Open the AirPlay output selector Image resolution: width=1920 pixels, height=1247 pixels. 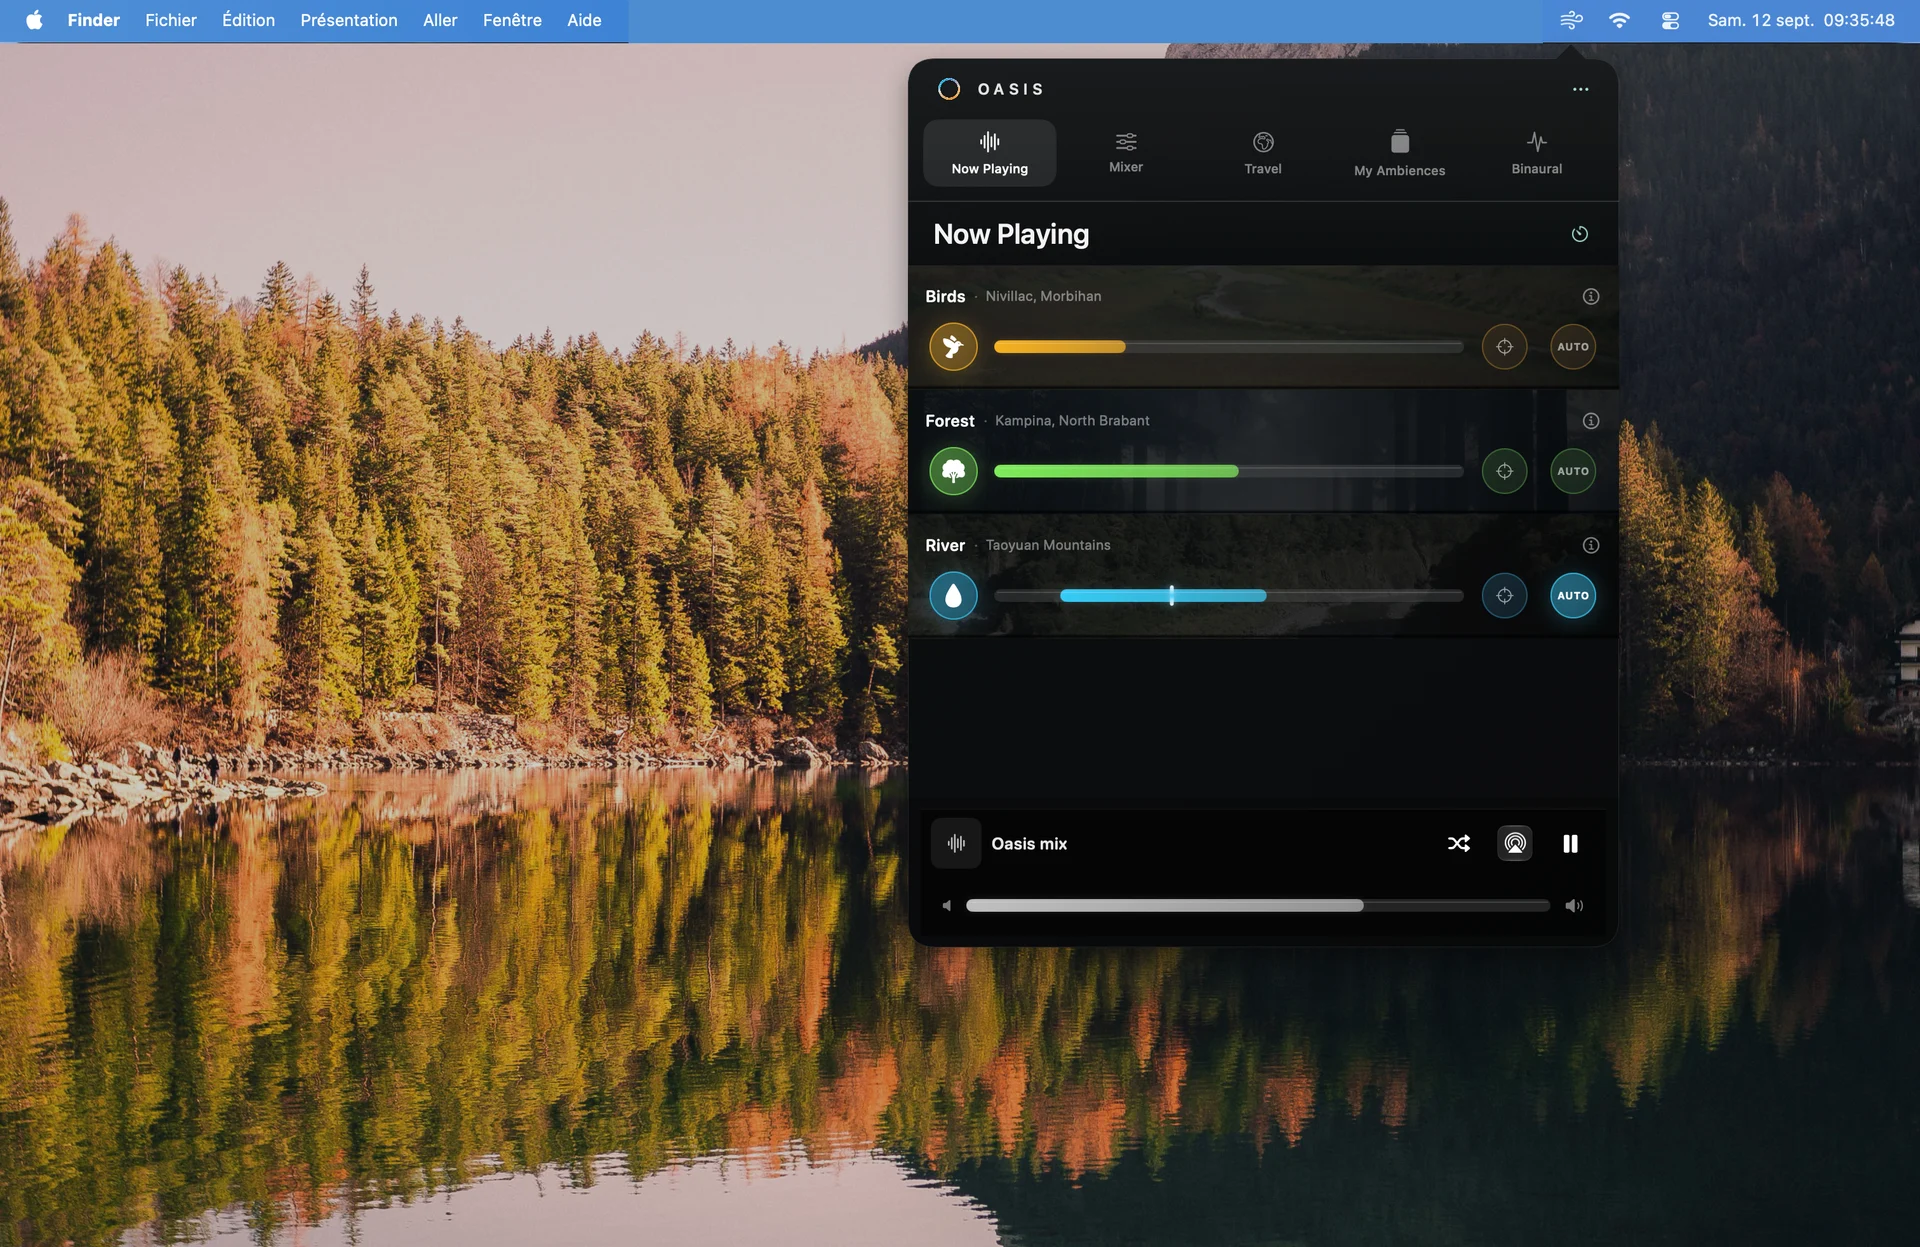(1515, 844)
